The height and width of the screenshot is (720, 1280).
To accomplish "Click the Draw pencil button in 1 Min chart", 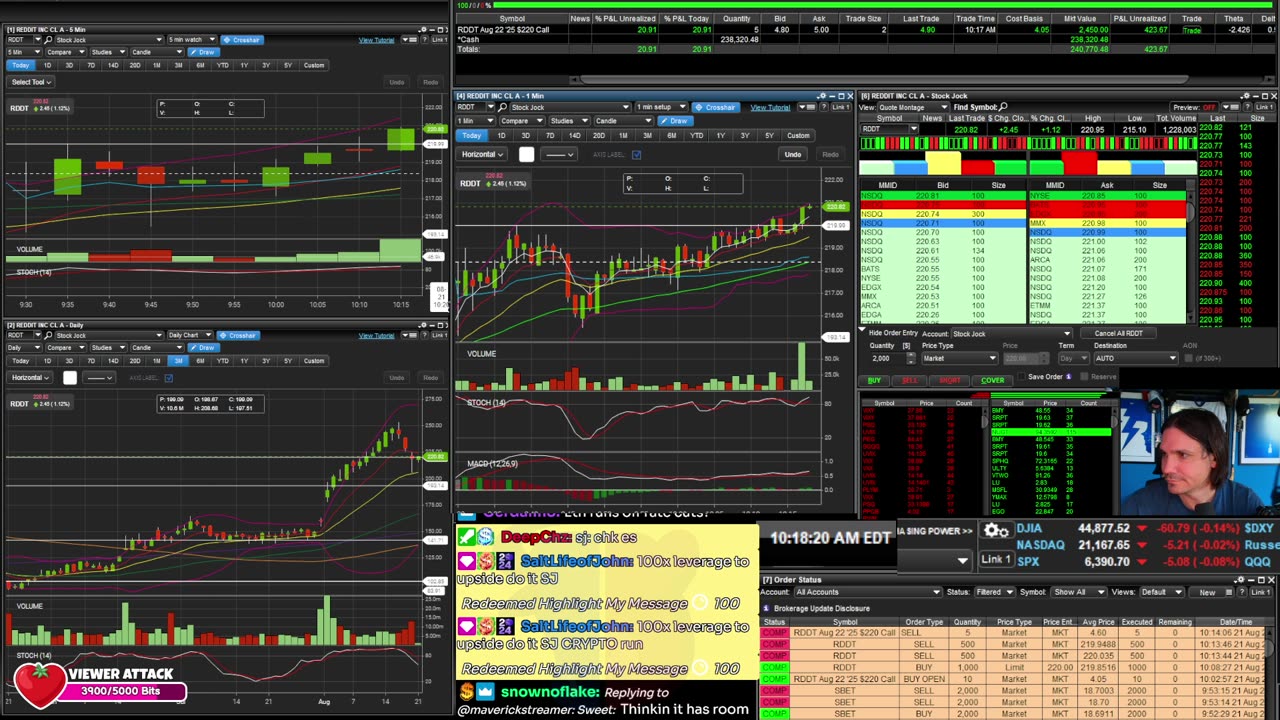I will pos(677,121).
